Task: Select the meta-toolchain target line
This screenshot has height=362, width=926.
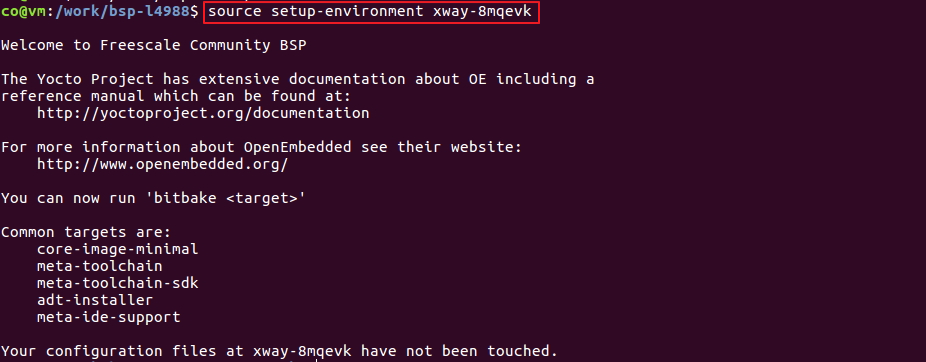Action: point(99,266)
